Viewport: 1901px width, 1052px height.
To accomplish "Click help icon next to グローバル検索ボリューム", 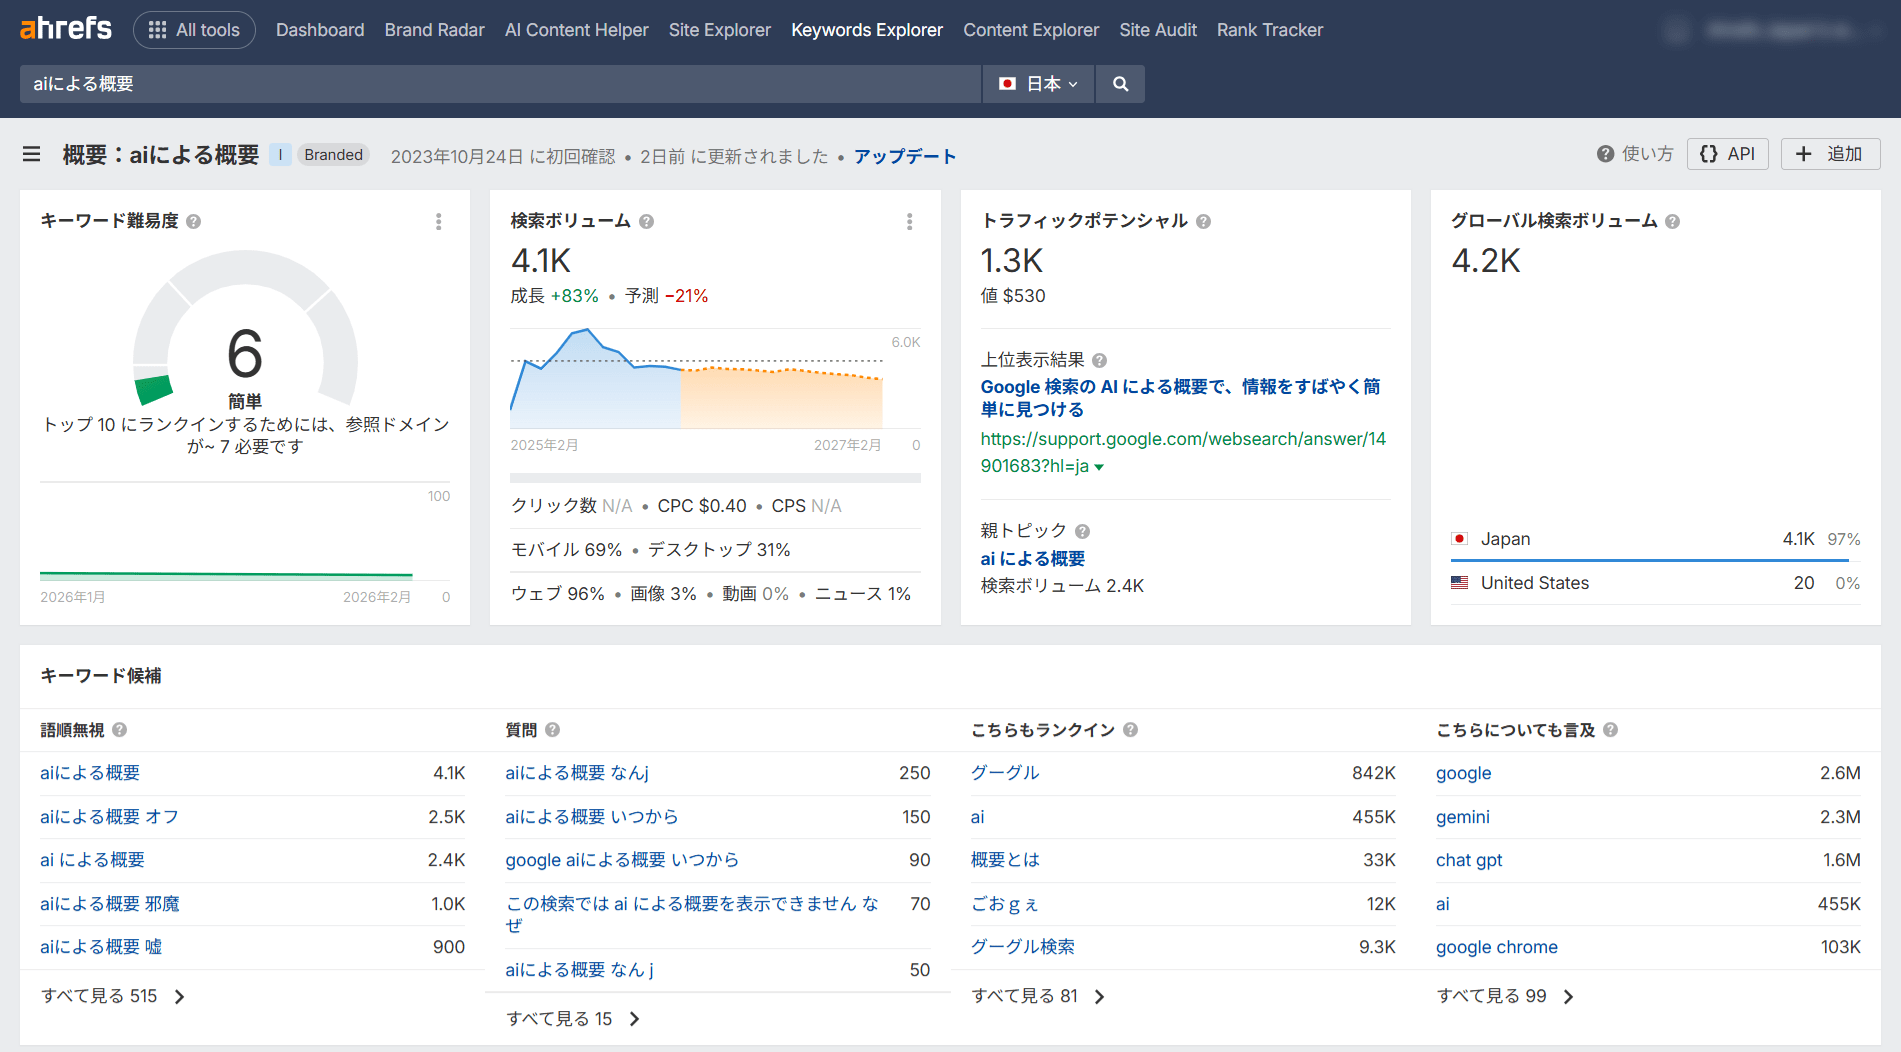I will pos(1672,222).
